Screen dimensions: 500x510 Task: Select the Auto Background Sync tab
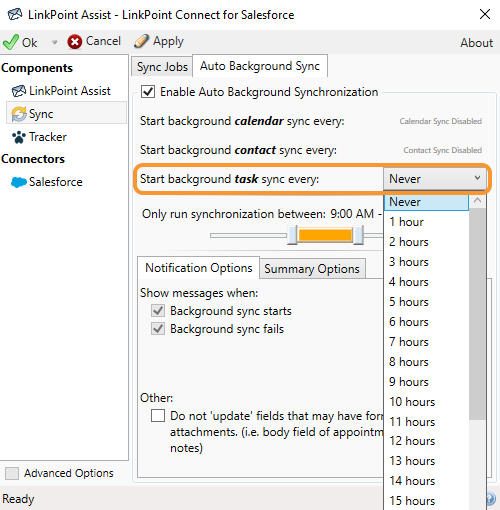260,66
